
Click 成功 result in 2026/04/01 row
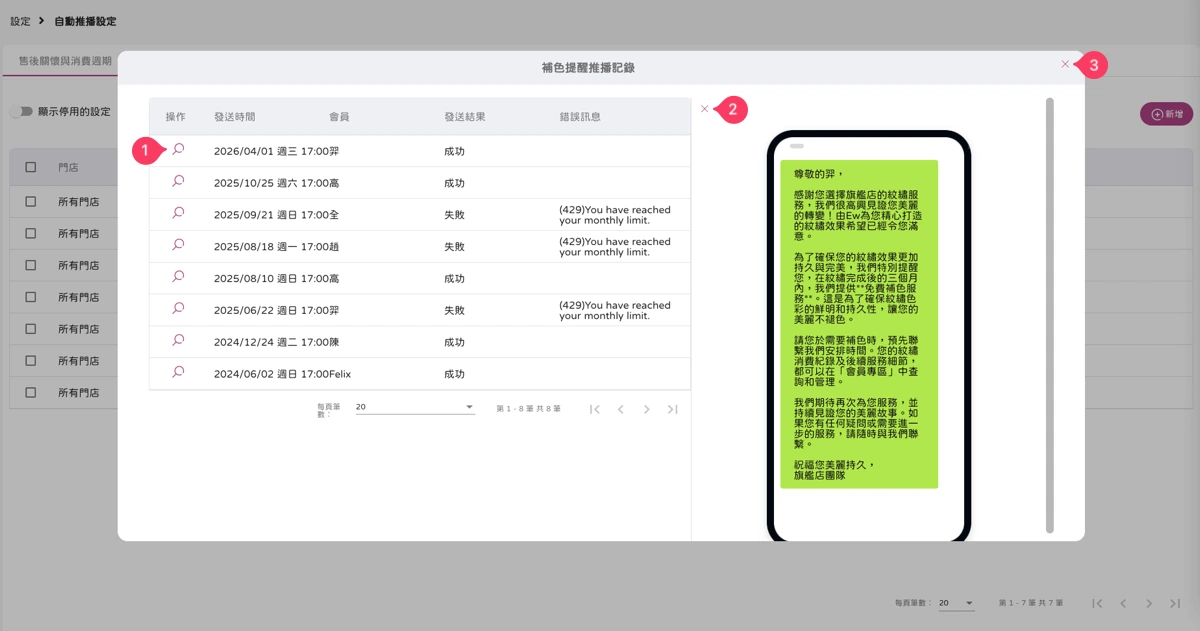454,151
